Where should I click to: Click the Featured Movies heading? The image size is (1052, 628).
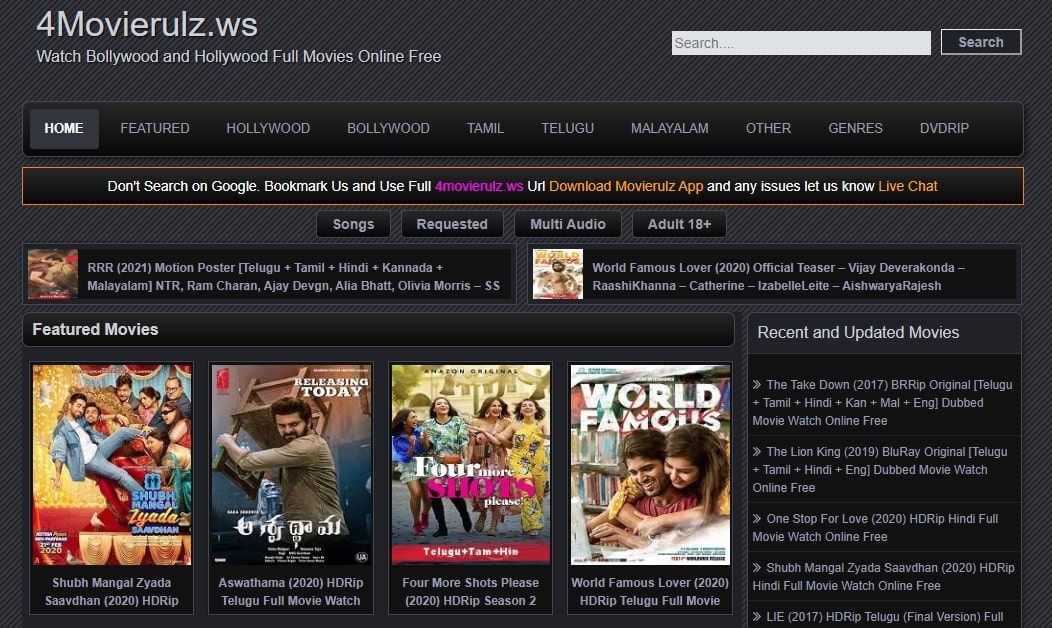coord(95,329)
